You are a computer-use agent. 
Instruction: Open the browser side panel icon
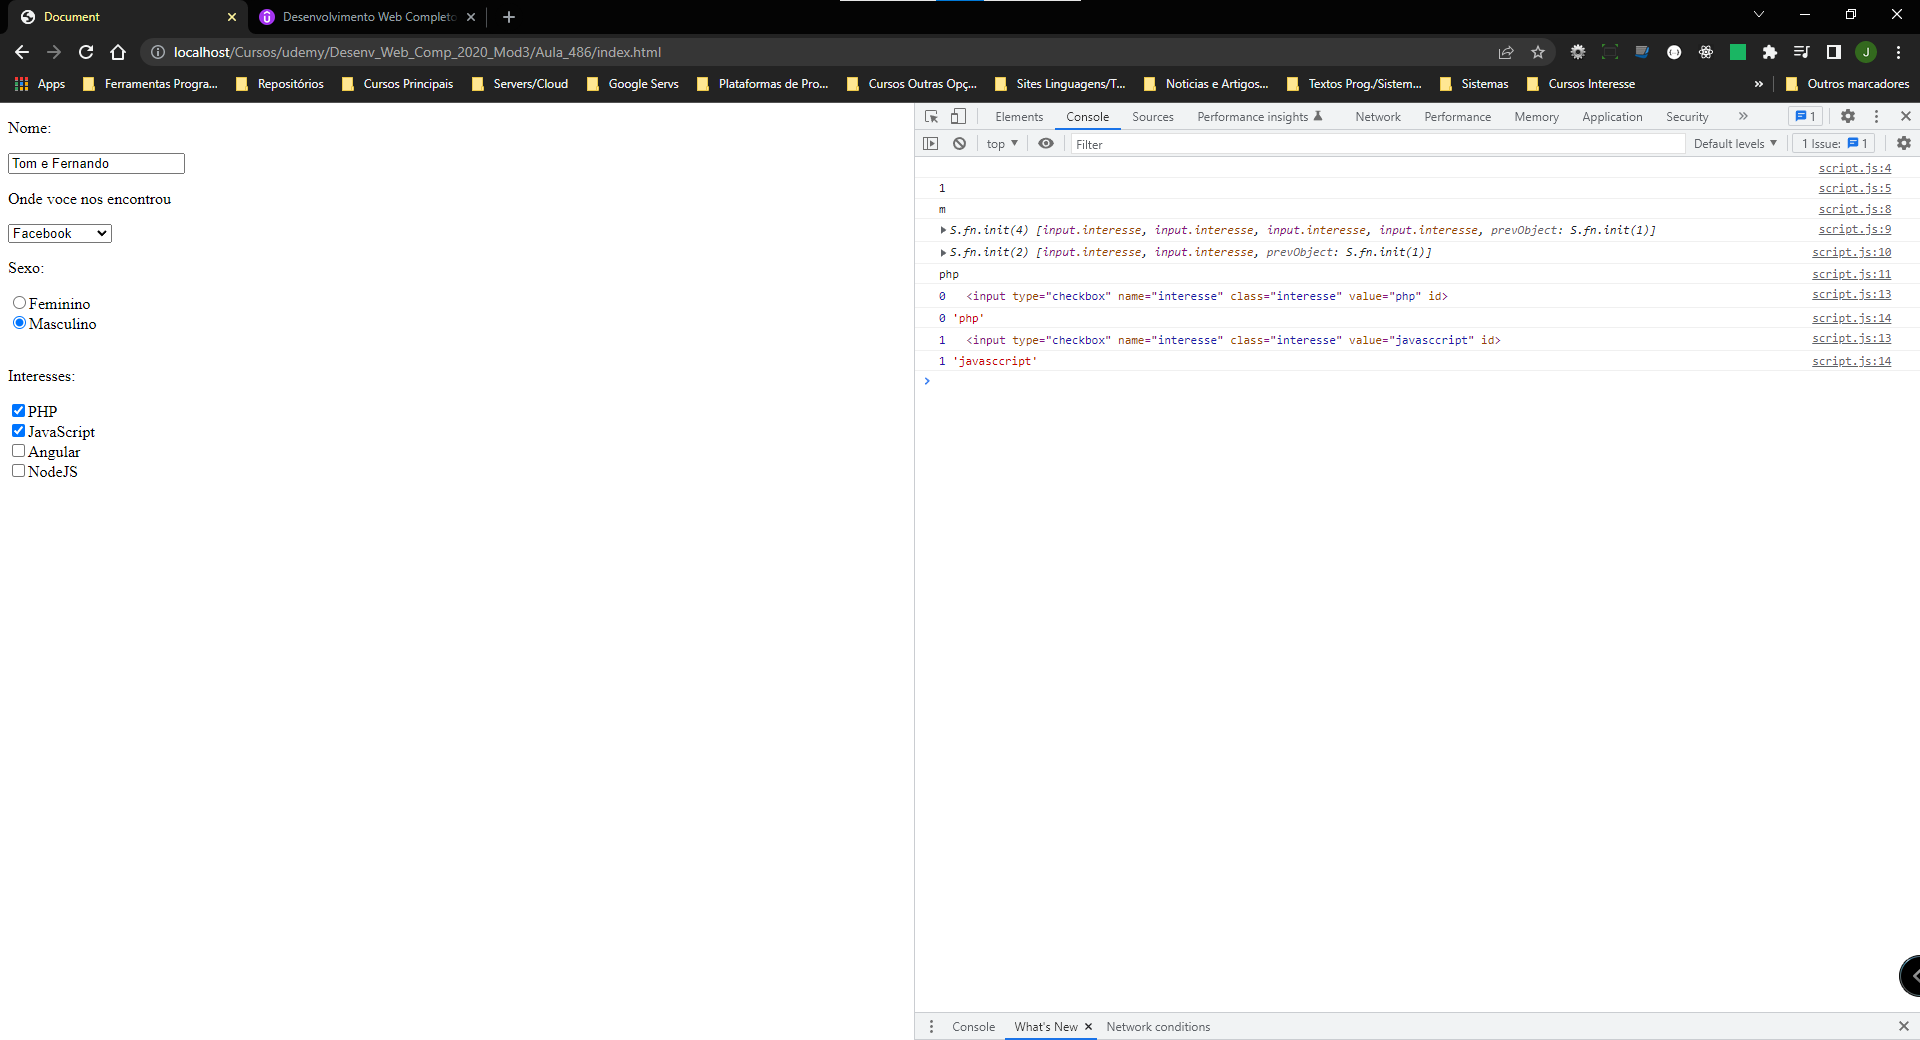click(1834, 52)
